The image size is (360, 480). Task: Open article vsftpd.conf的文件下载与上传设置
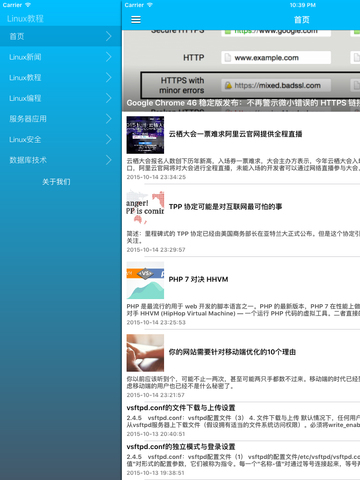pyautogui.click(x=181, y=408)
